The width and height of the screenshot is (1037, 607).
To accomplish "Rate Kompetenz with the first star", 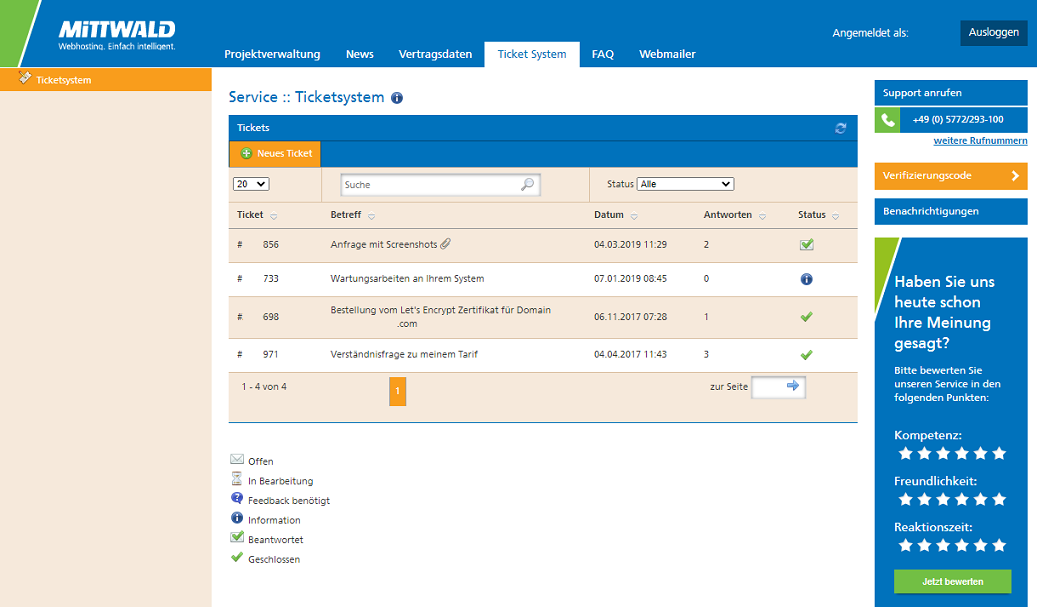I will 905,454.
